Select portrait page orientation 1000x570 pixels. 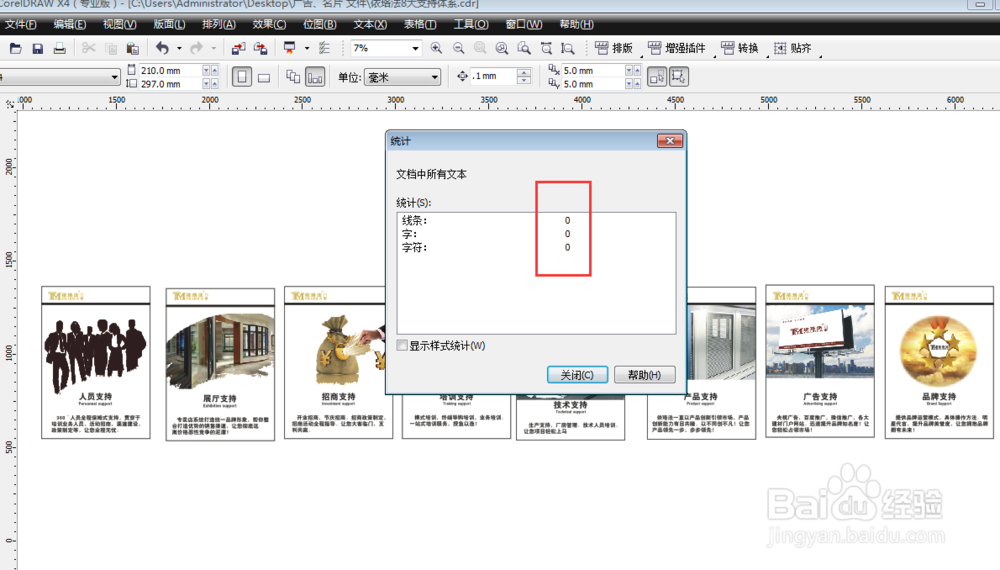pyautogui.click(x=242, y=77)
